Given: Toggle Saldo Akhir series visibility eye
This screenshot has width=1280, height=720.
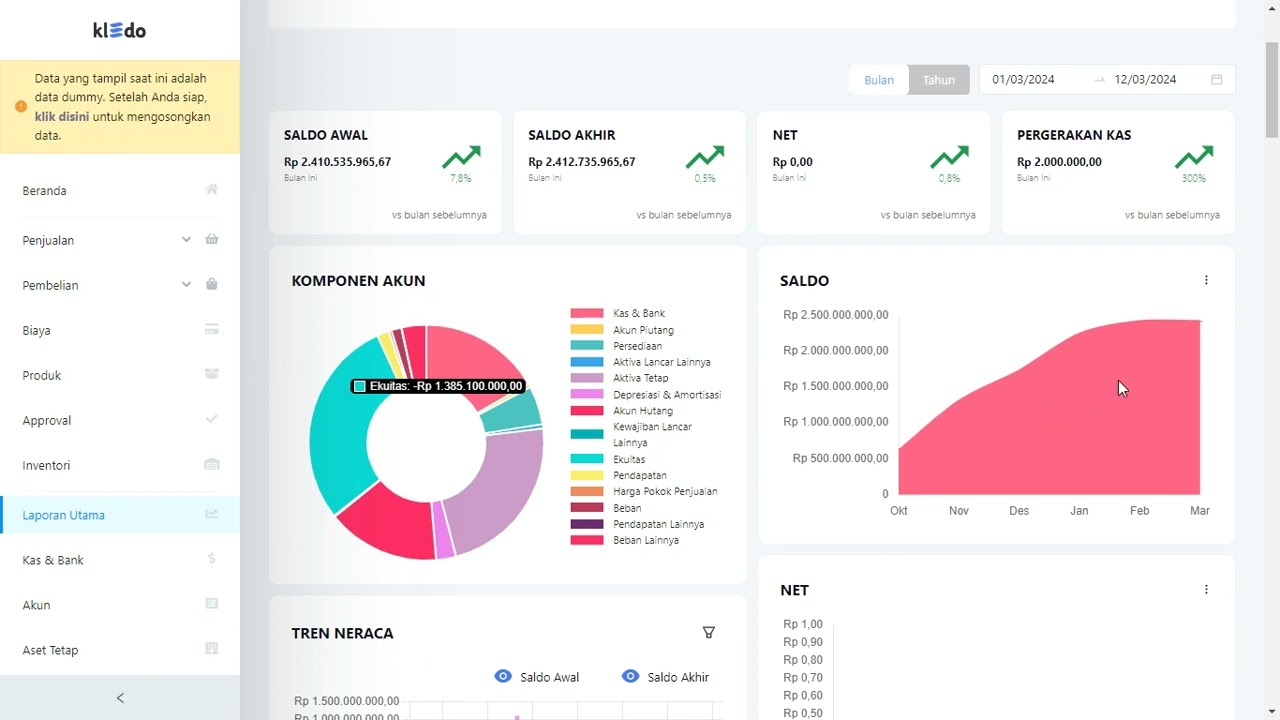Looking at the screenshot, I should tap(630, 677).
